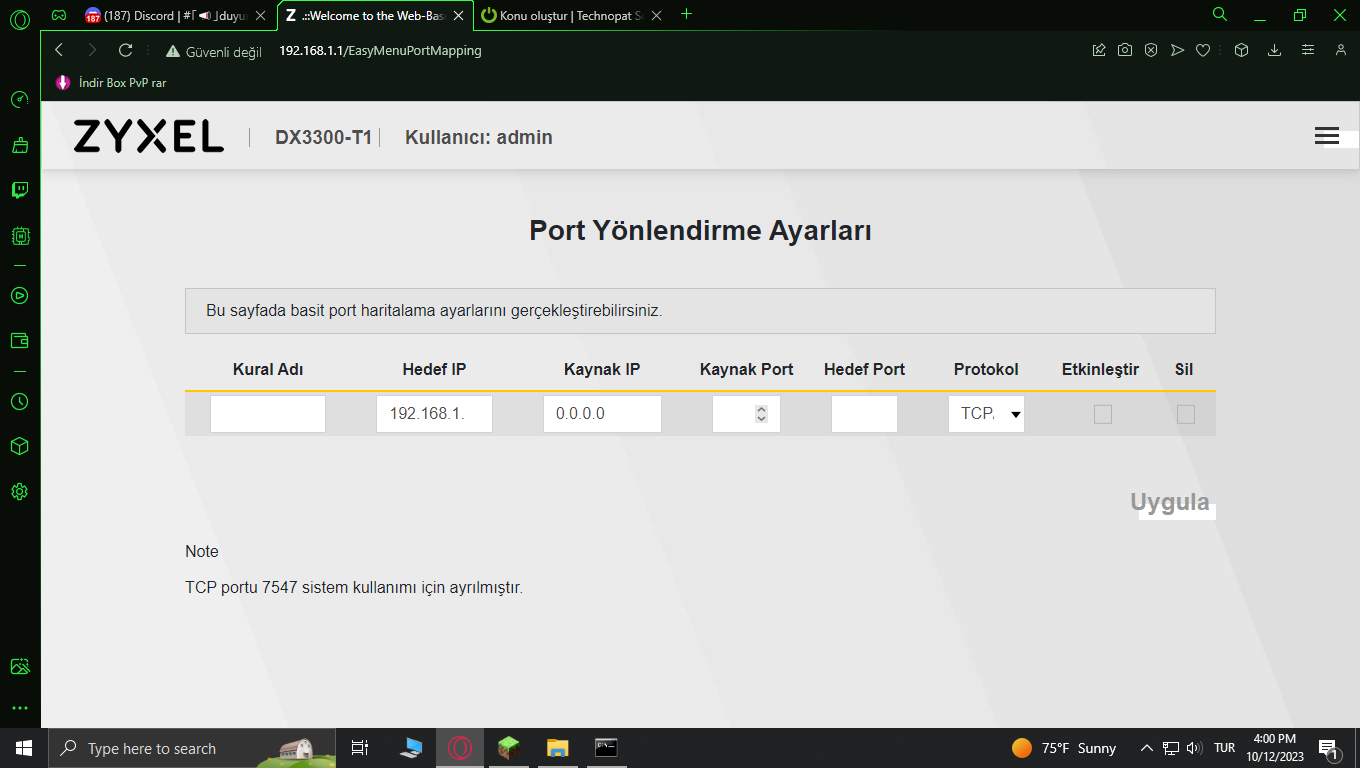Screen dimensions: 1360x768
Task: Take a snapshot with the camera icon
Action: (x=1125, y=50)
